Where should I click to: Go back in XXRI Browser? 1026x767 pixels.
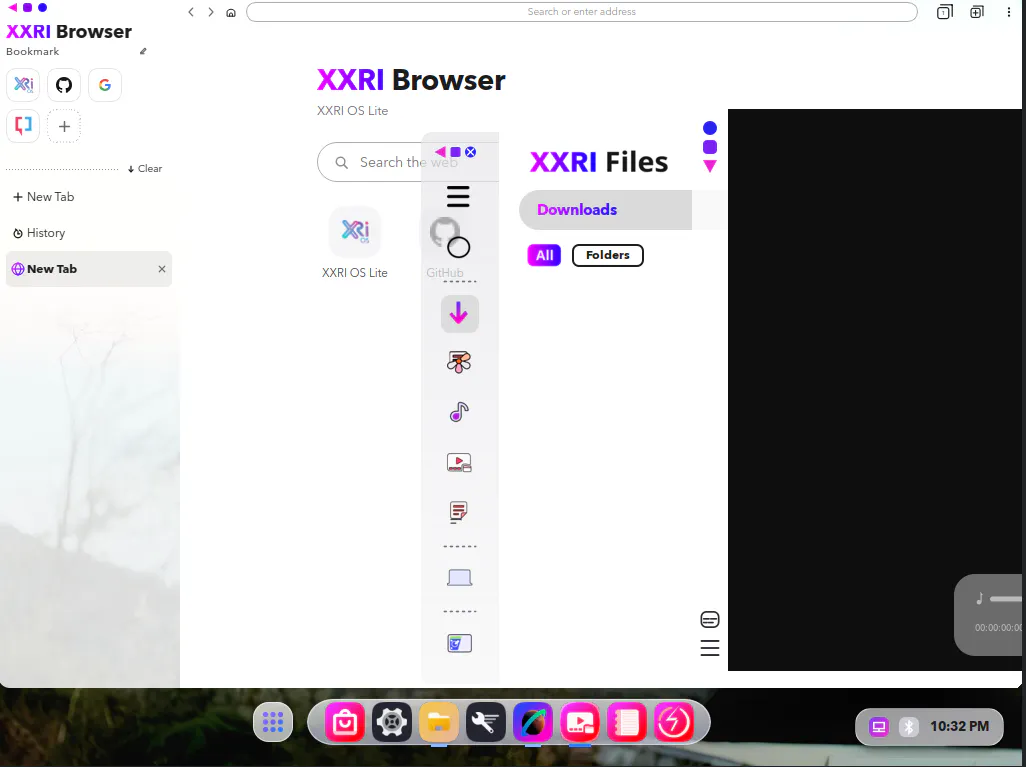coord(190,12)
